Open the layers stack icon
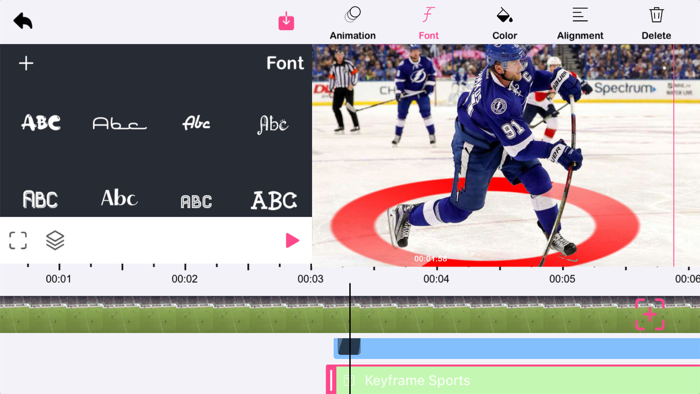Image resolution: width=700 pixels, height=394 pixels. [x=55, y=241]
